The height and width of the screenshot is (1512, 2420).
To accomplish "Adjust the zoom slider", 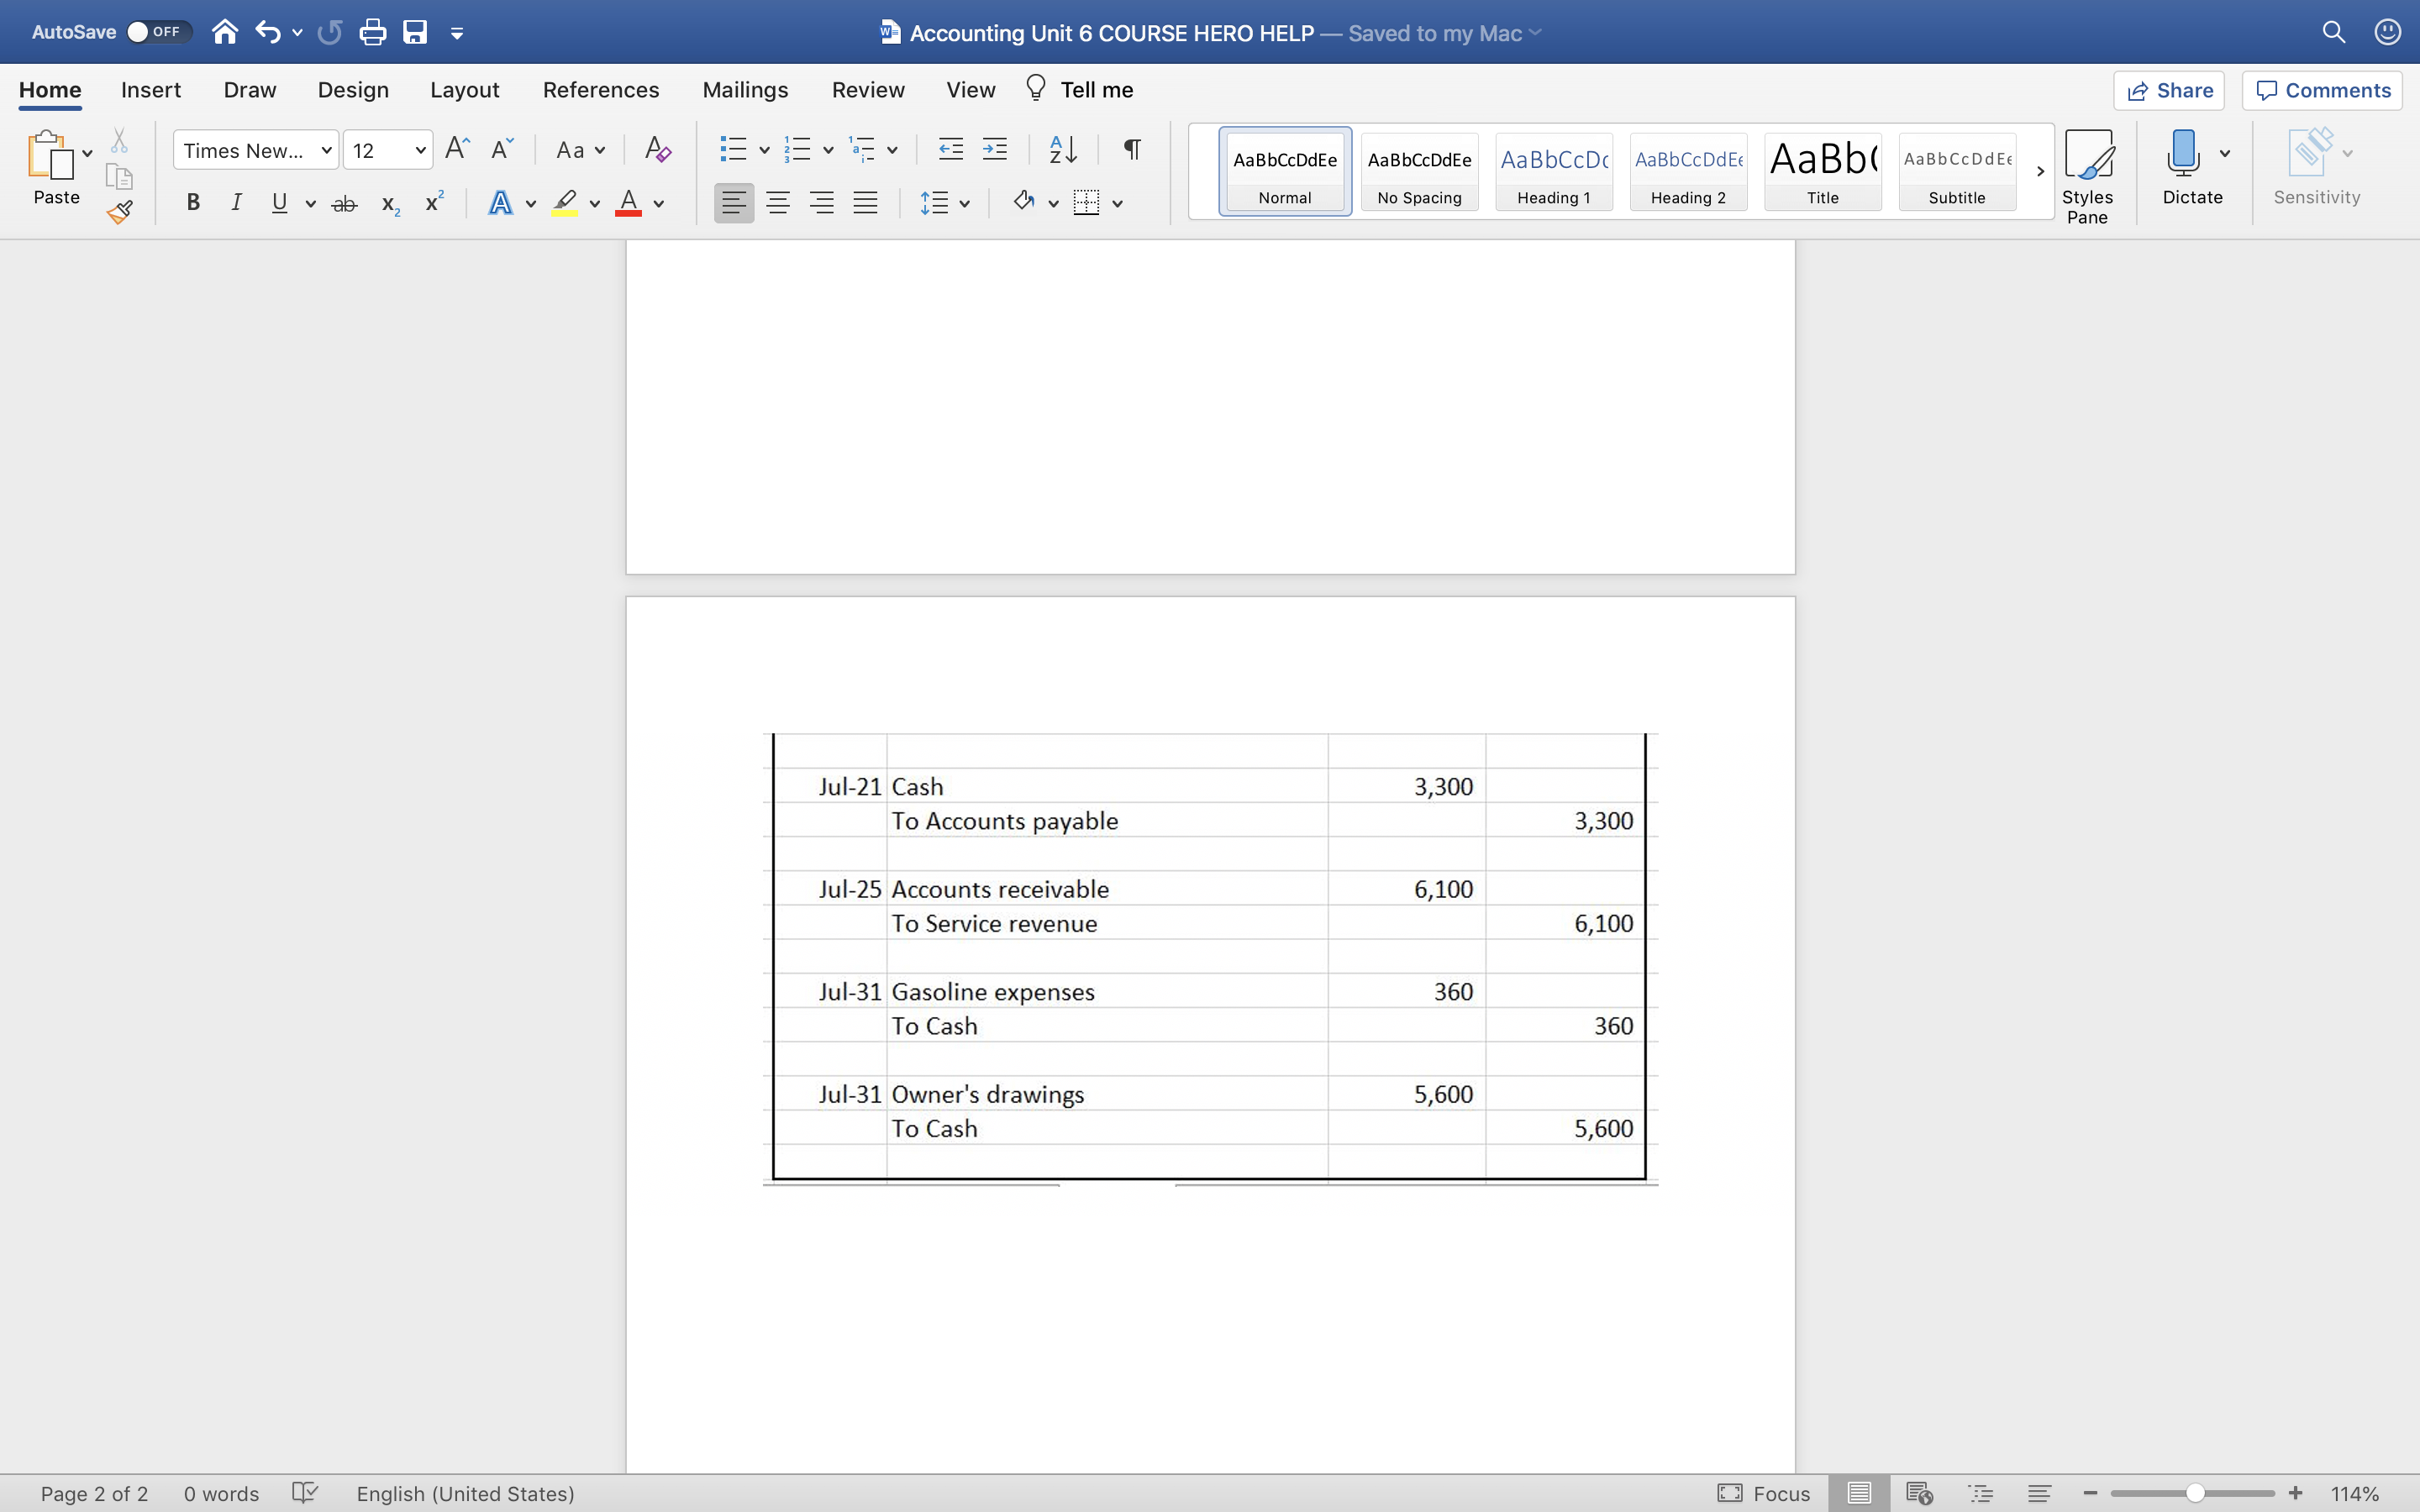I will [2193, 1492].
